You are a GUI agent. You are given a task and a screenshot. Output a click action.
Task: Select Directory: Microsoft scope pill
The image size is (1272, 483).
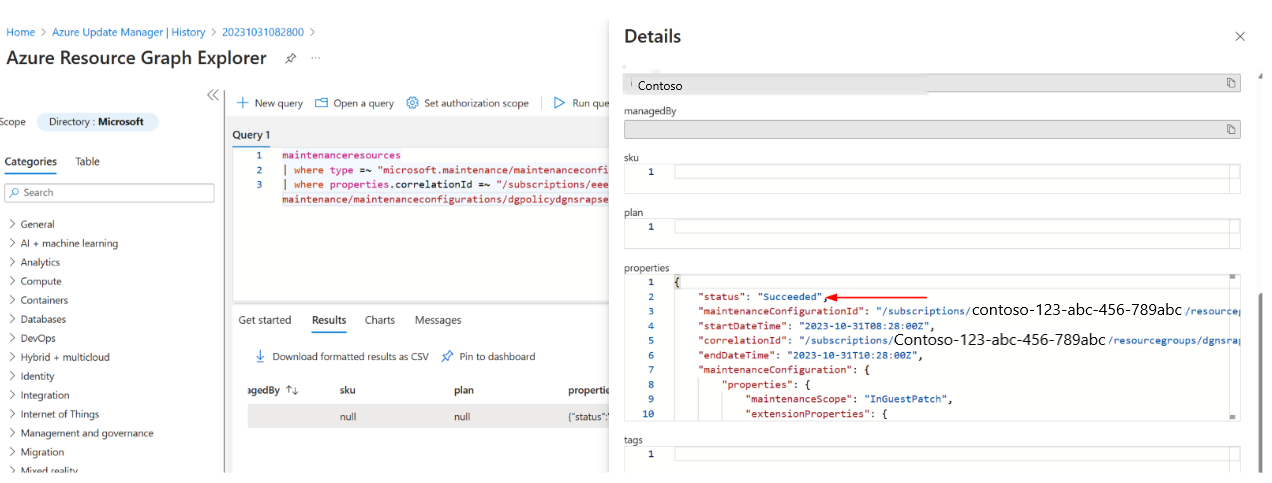click(x=97, y=122)
